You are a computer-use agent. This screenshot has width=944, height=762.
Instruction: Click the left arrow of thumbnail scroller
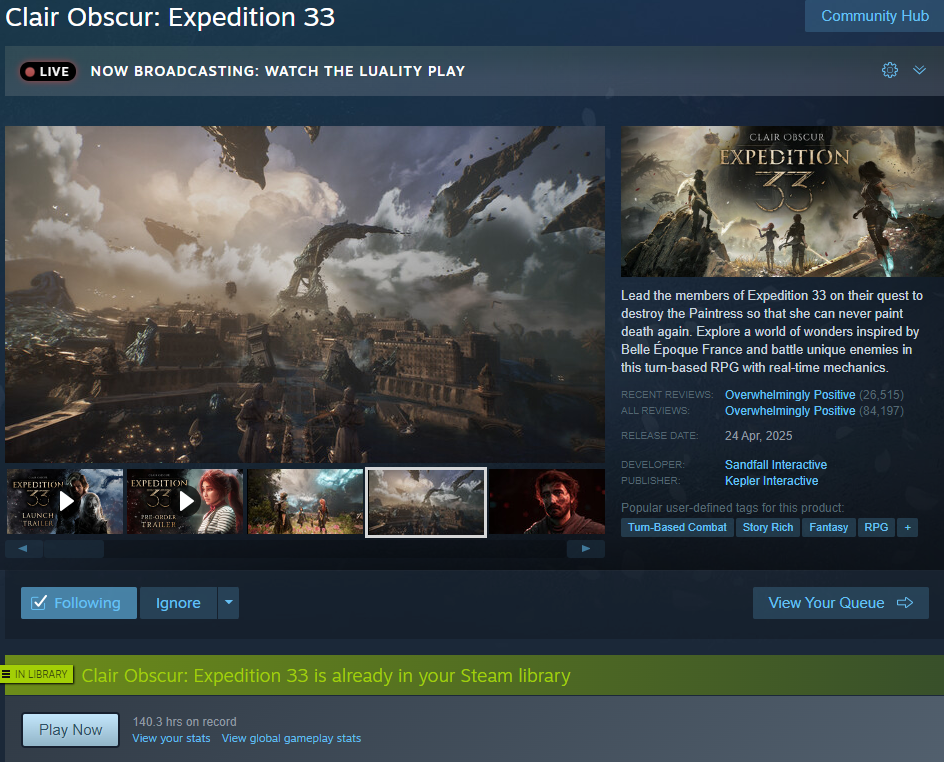(x=23, y=548)
